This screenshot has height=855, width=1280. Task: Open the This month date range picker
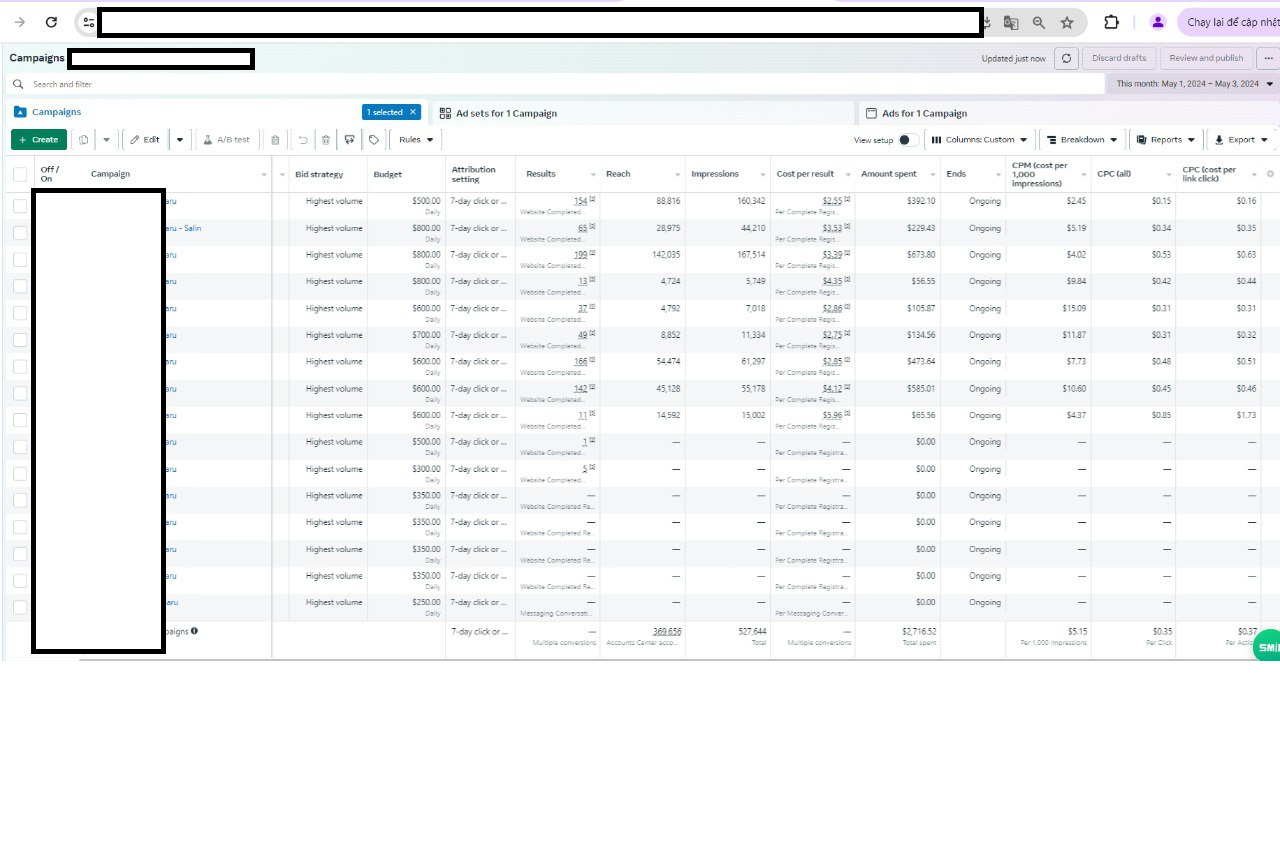1194,84
